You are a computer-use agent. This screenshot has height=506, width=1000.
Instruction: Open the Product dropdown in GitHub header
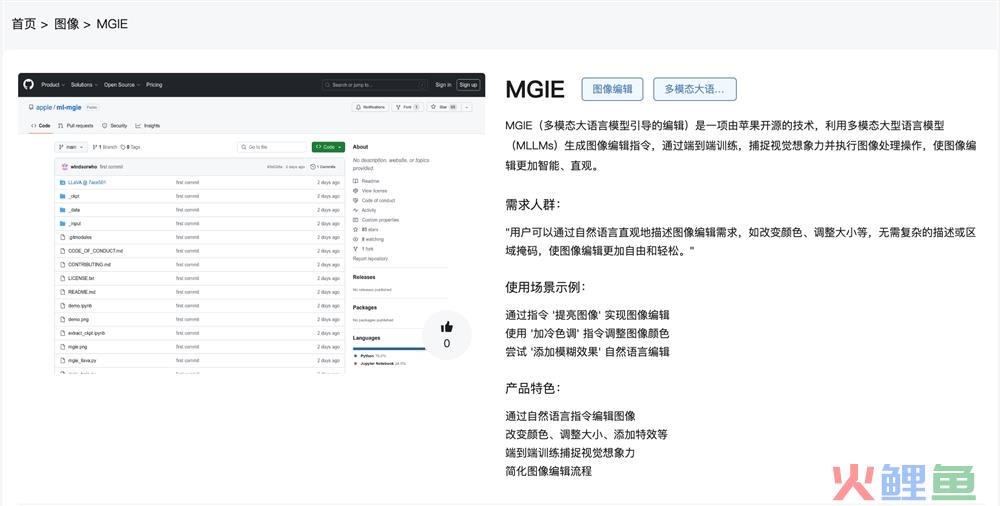tap(52, 84)
